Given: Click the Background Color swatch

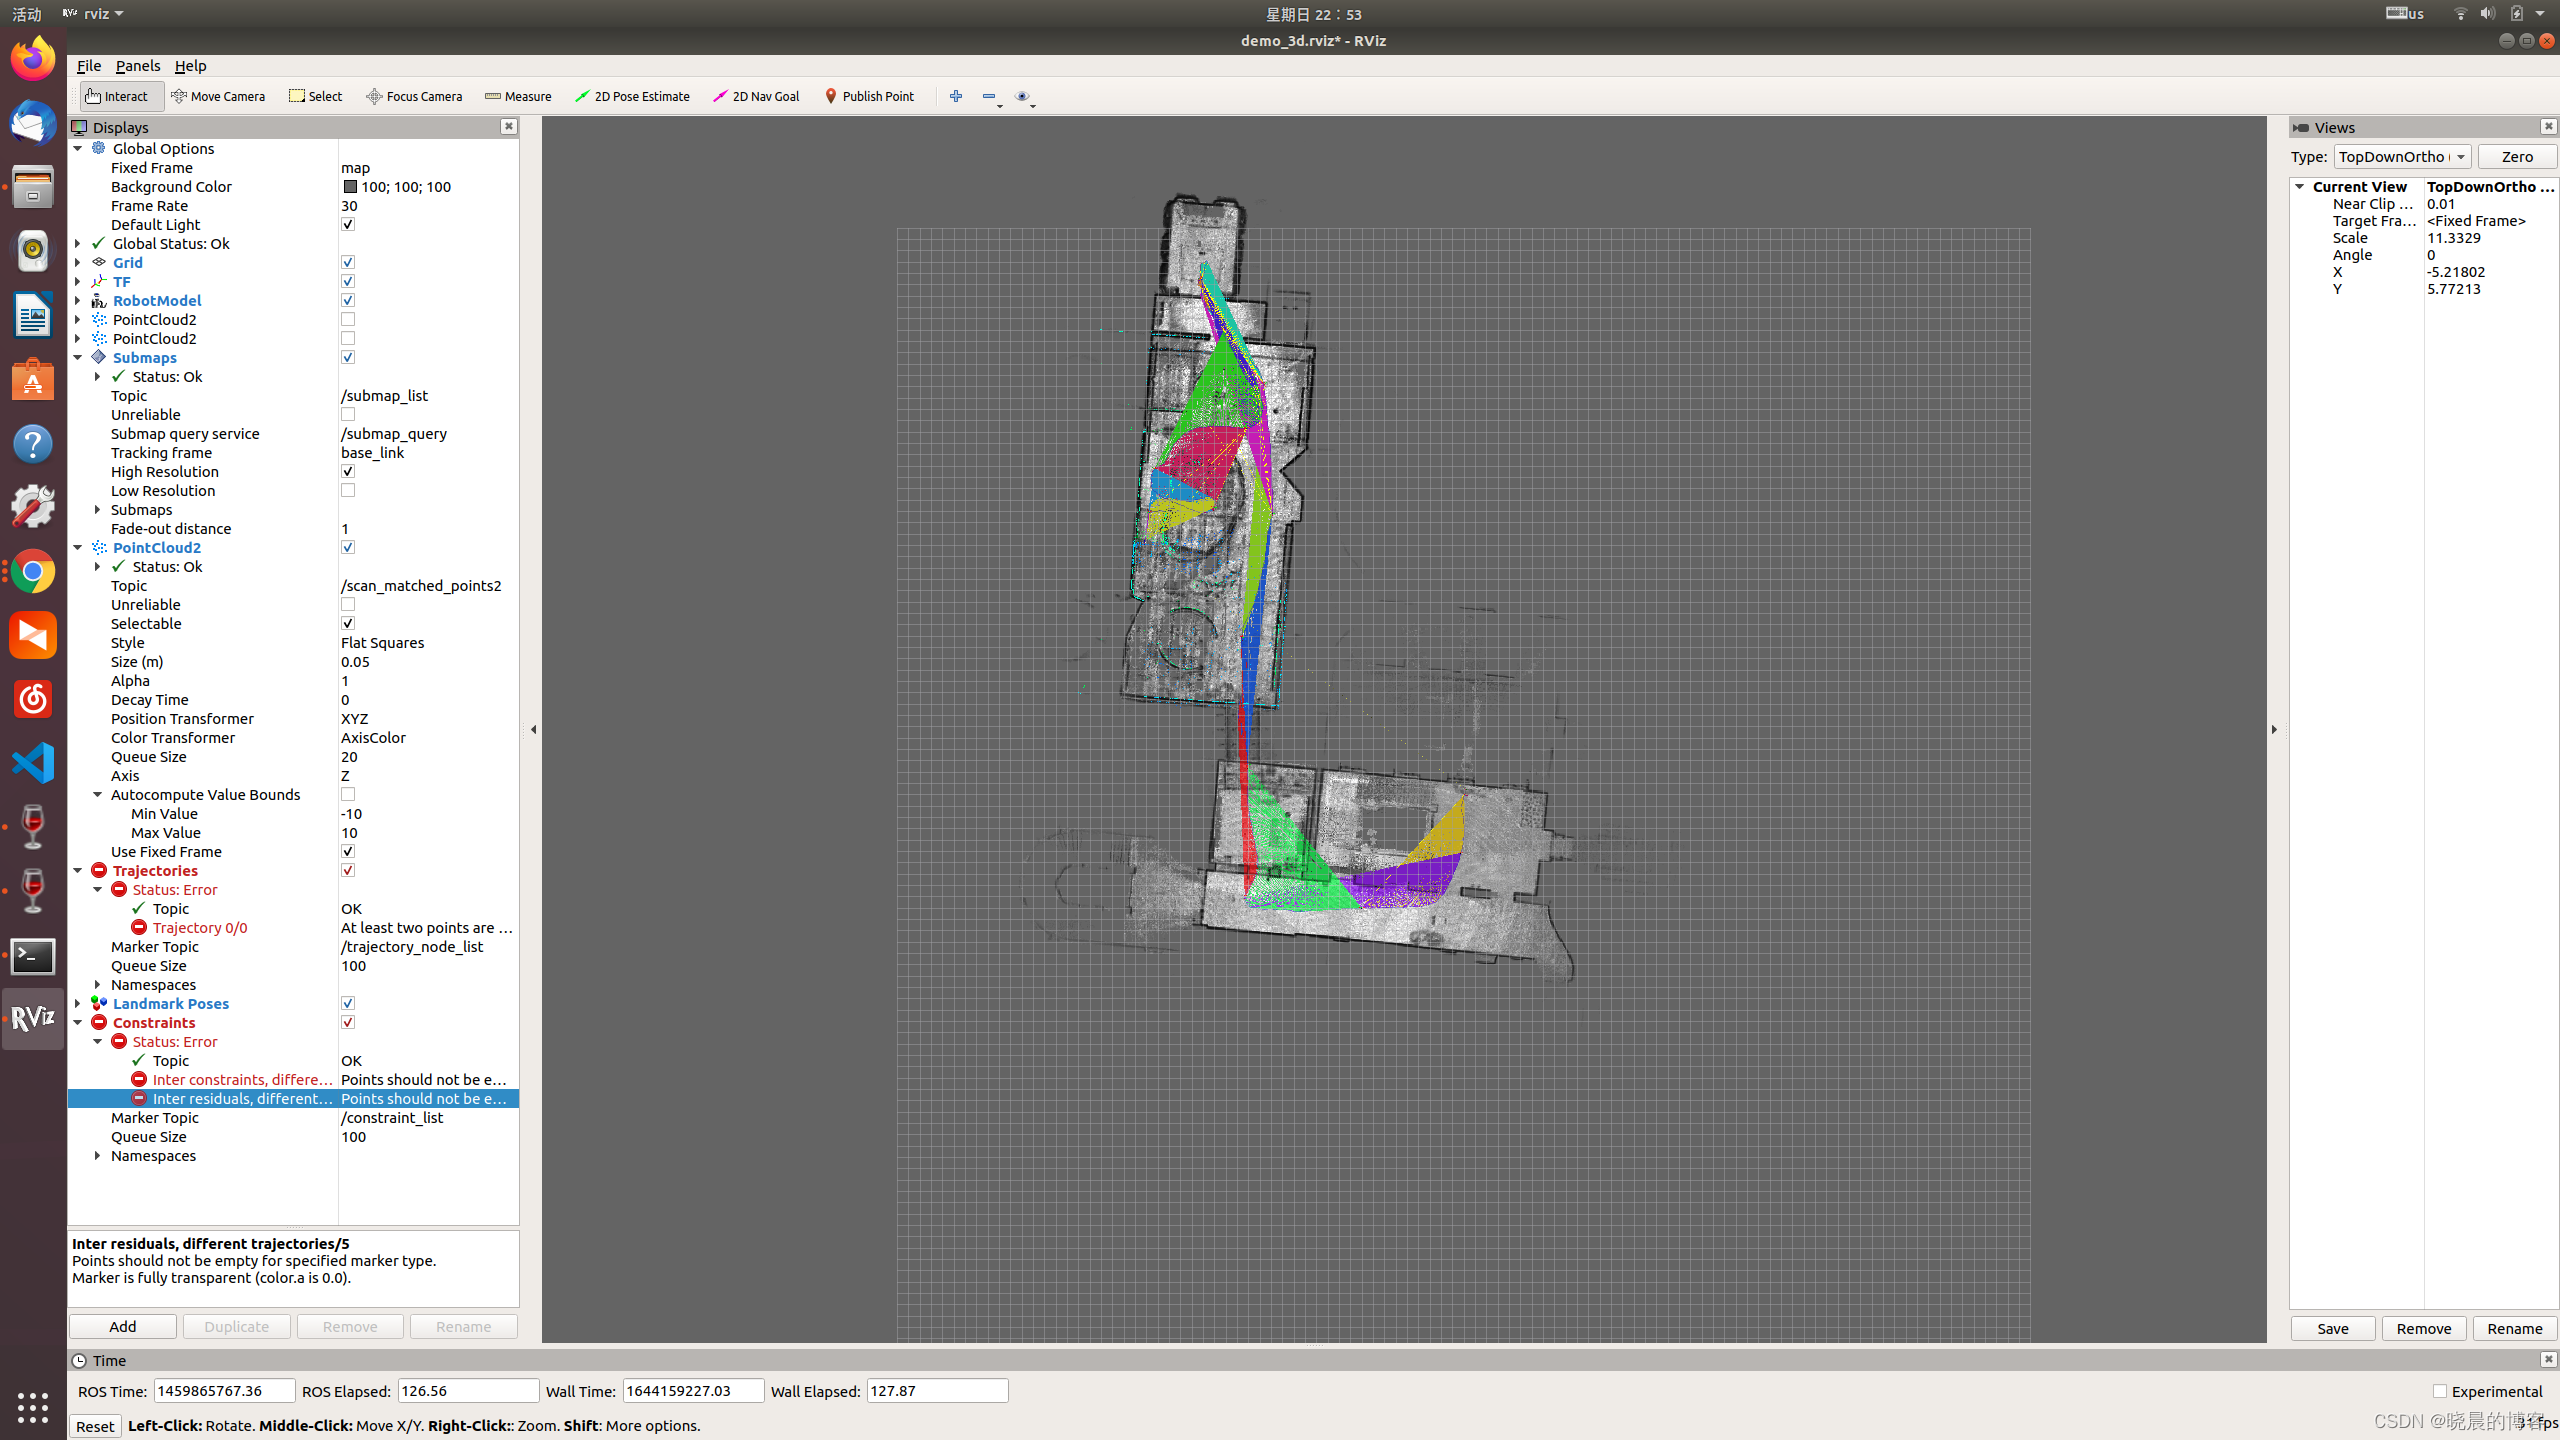Looking at the screenshot, I should (350, 187).
